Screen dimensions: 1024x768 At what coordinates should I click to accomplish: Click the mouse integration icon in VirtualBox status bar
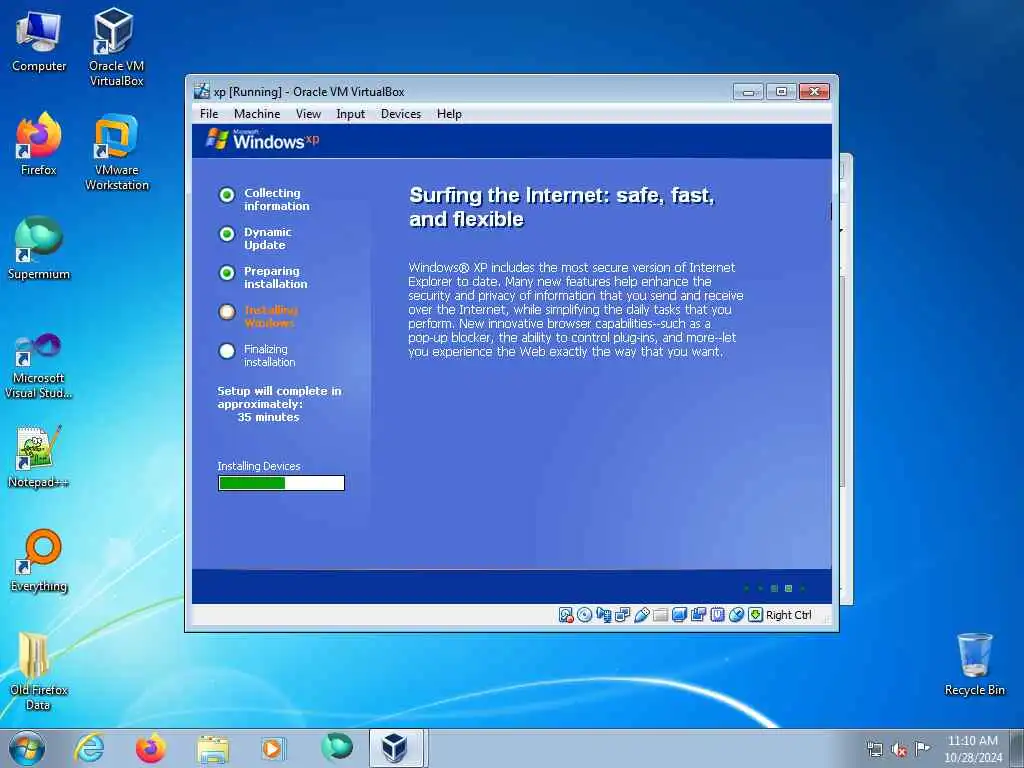point(736,615)
